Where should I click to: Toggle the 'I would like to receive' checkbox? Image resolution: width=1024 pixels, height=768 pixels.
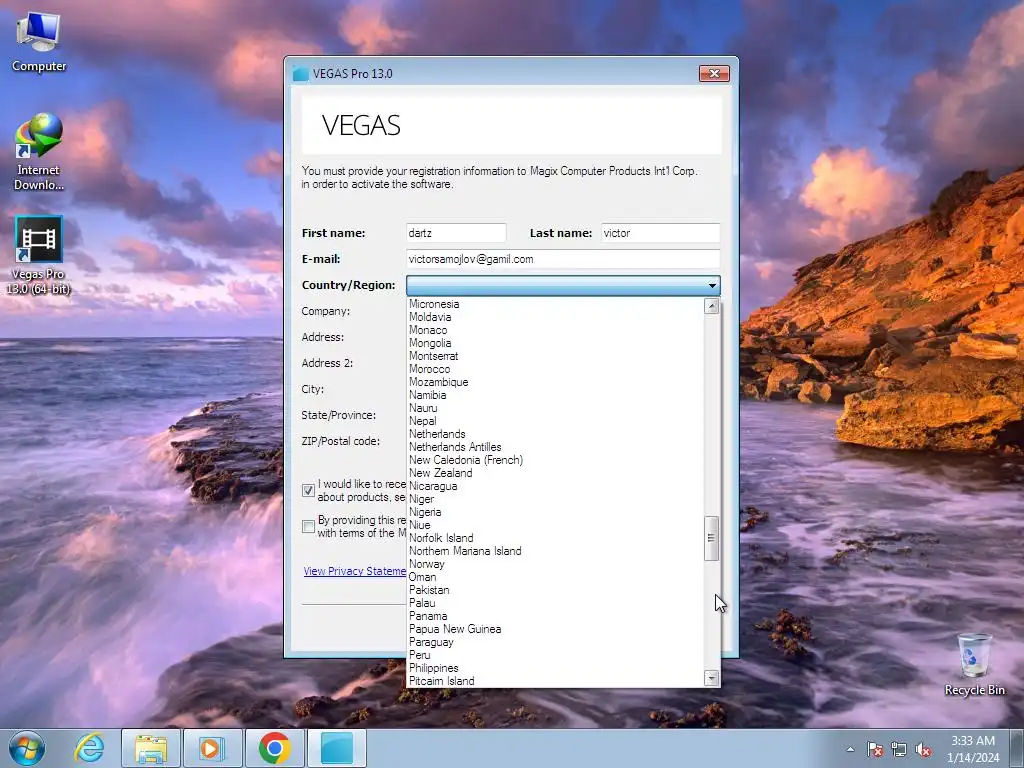point(308,490)
